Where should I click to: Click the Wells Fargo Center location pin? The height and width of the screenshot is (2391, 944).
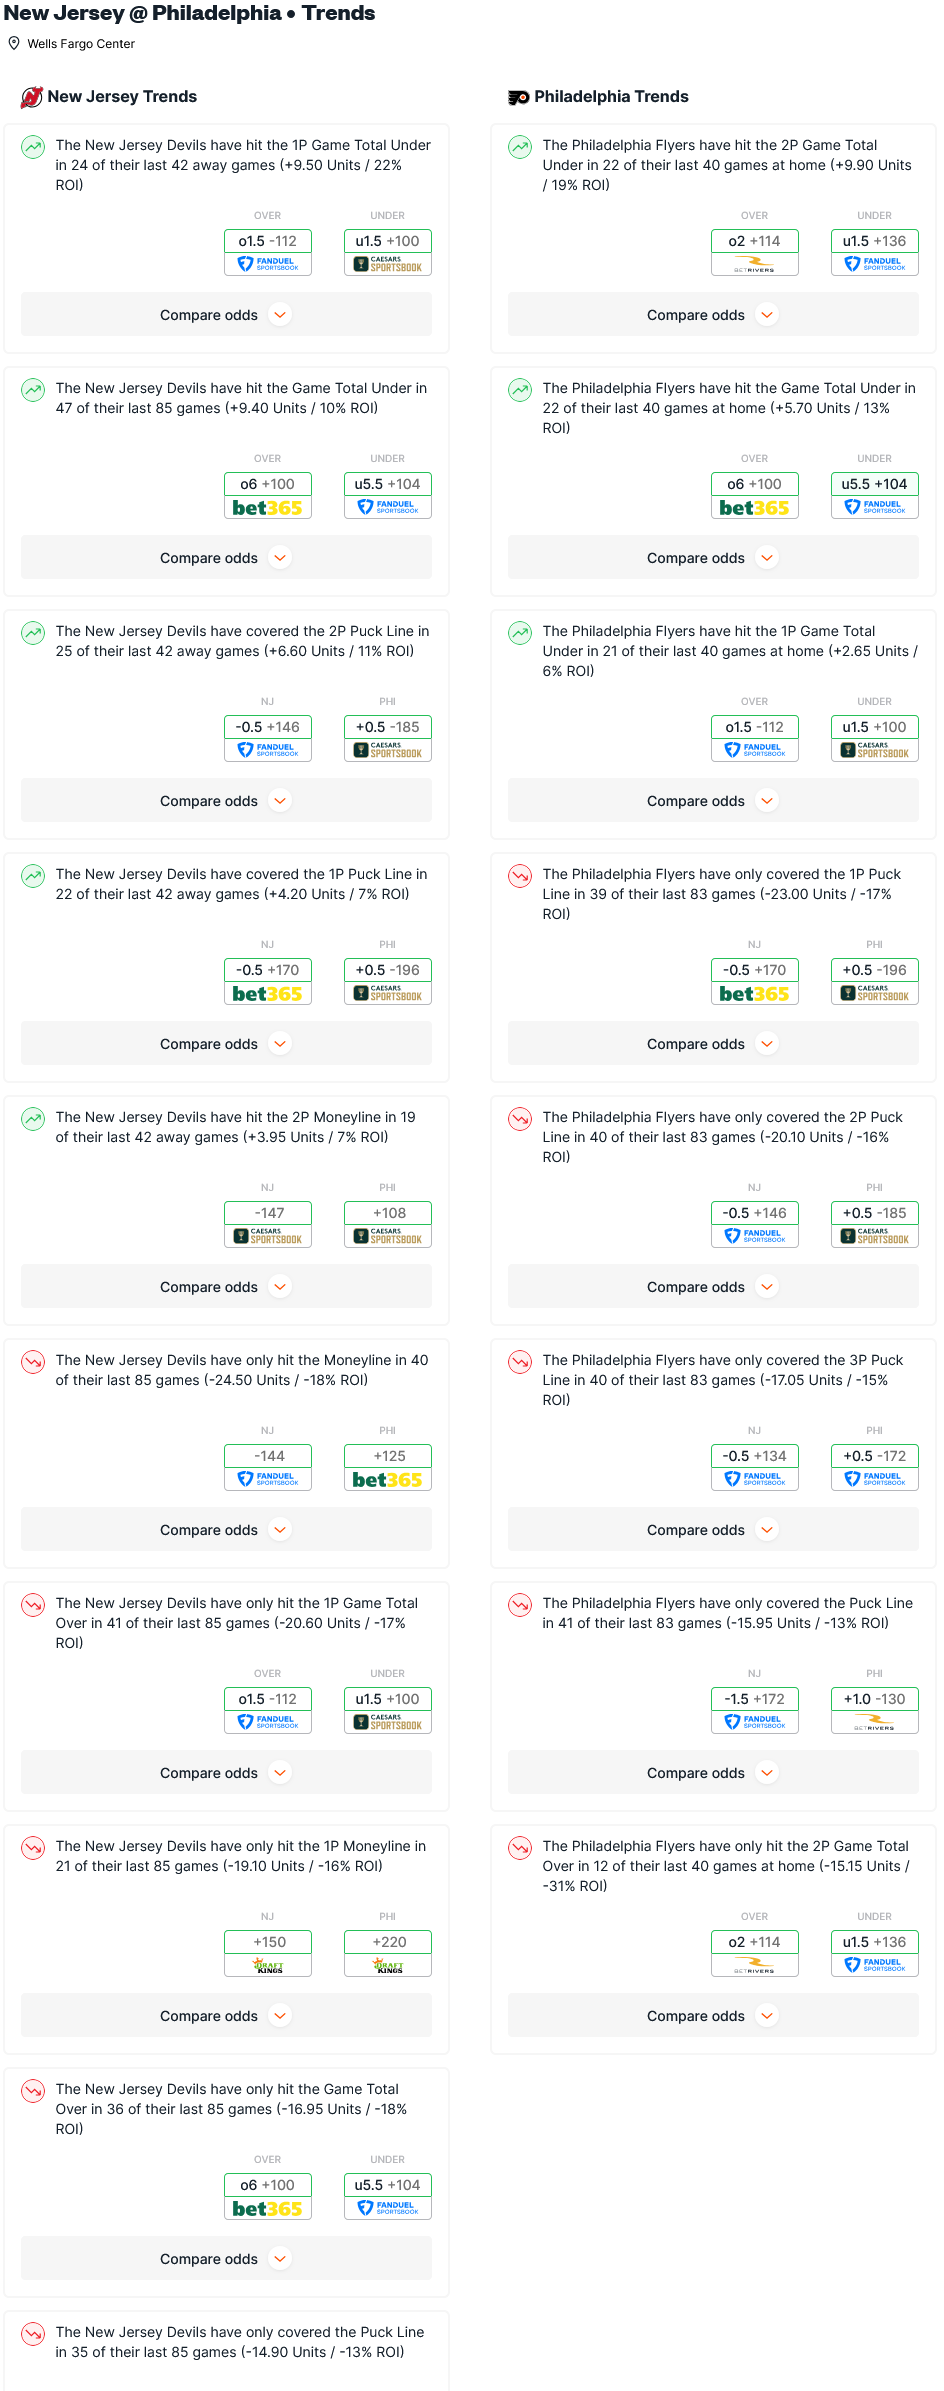[x=14, y=44]
